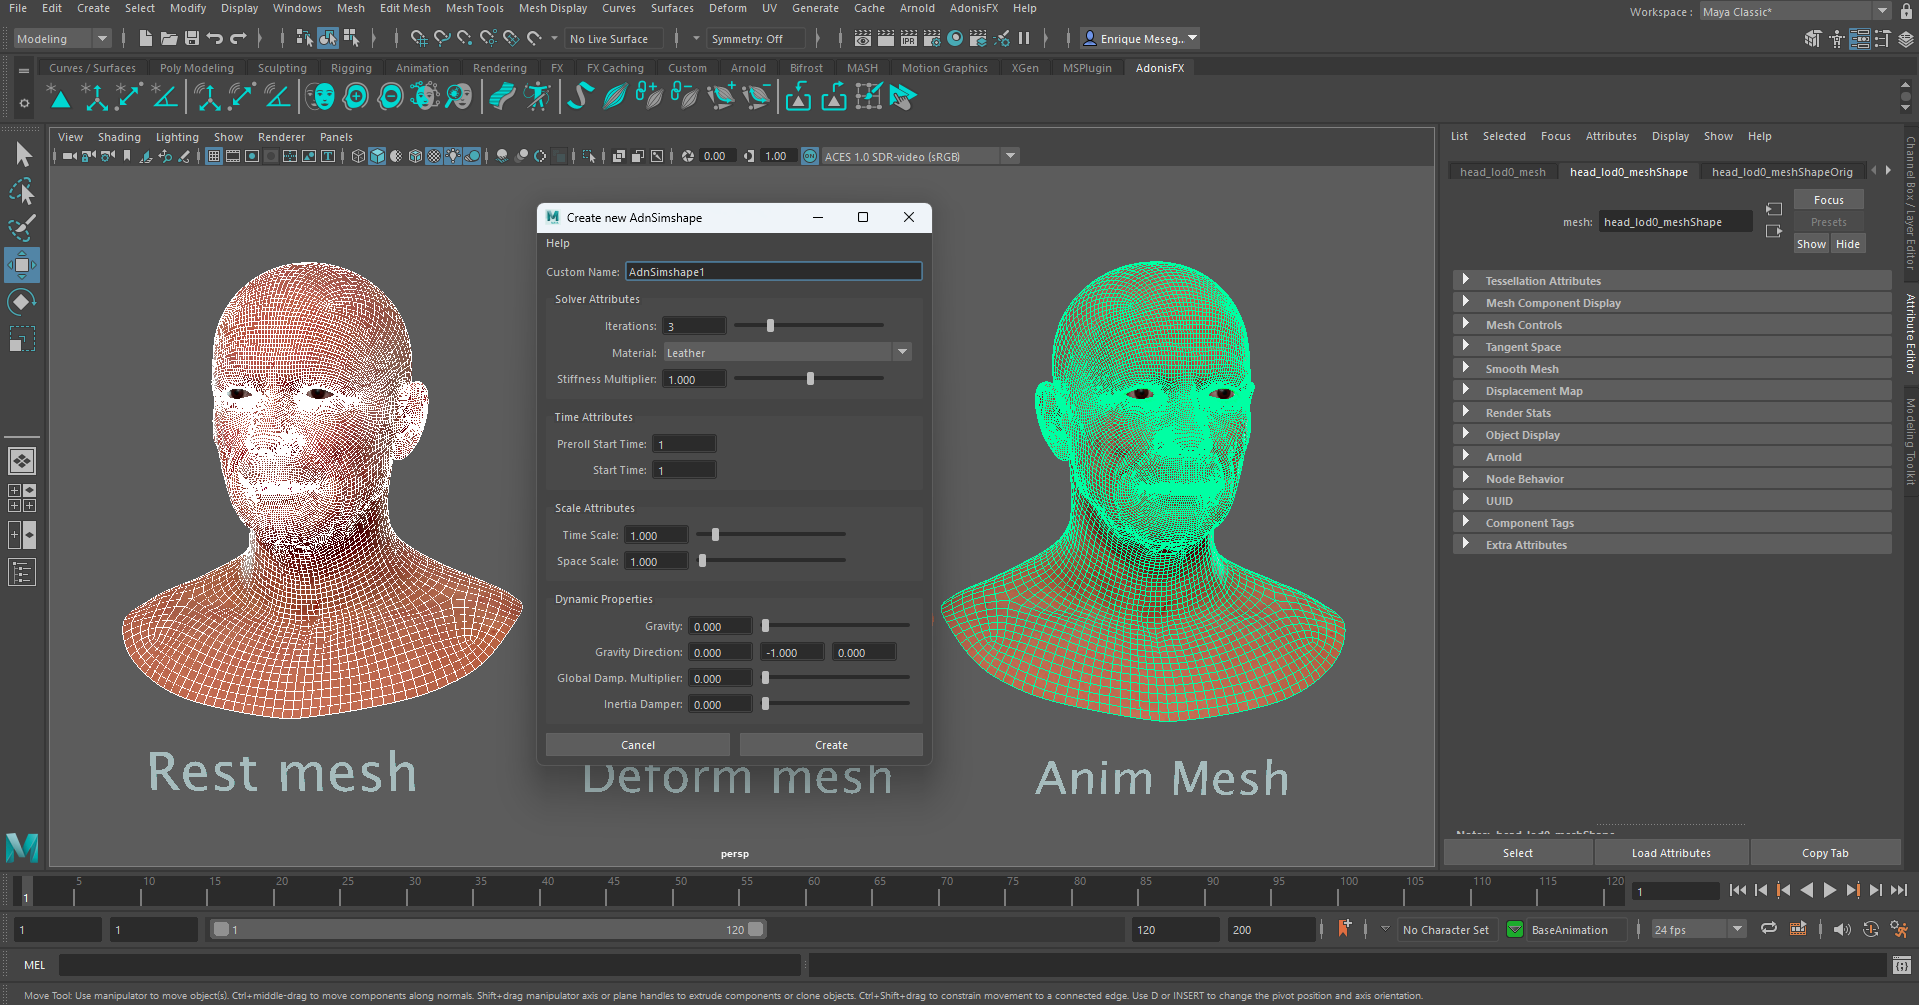Screen dimensions: 1919x1005
Task: Click the teal cloth skin icon on shelf
Action: pos(502,97)
